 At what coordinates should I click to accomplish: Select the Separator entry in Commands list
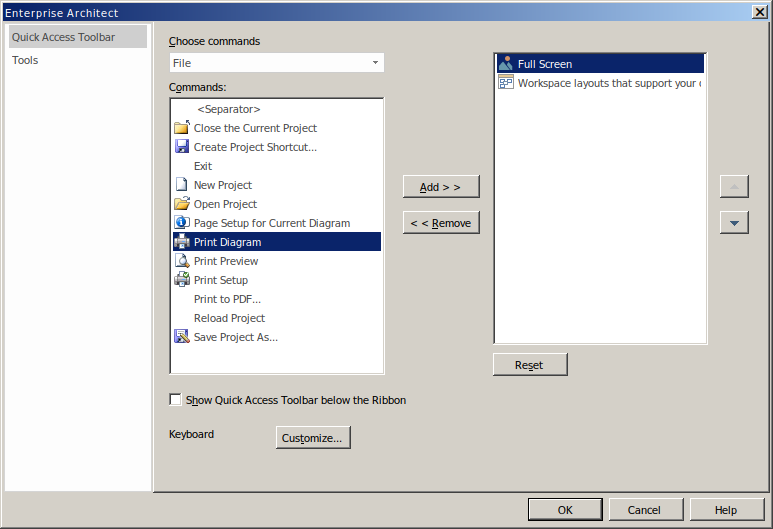(229, 109)
